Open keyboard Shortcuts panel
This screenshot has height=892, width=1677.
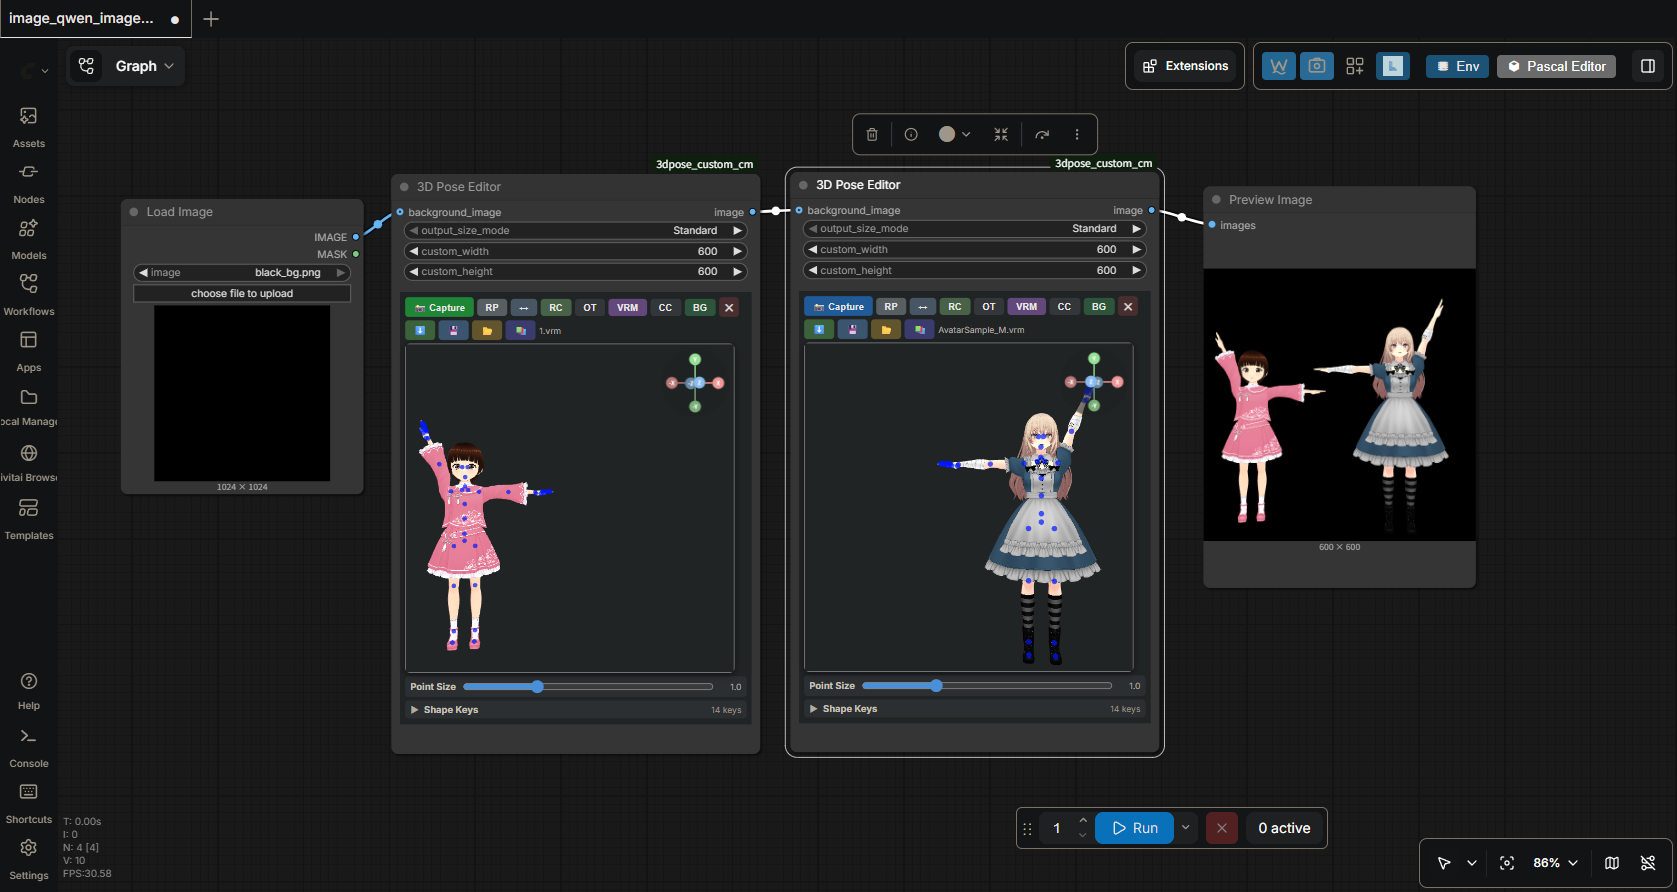[29, 803]
